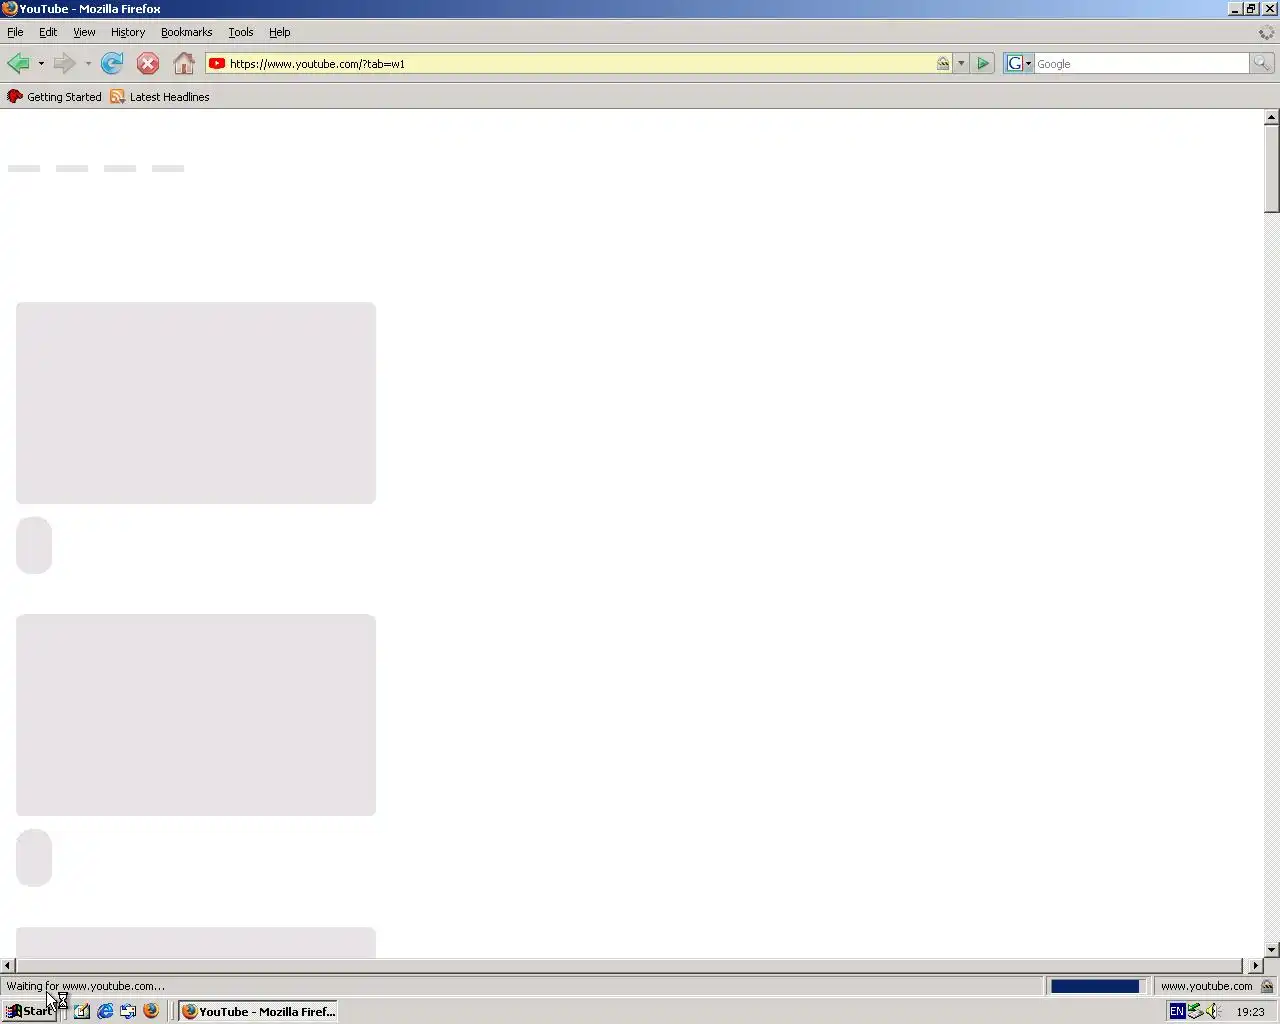Open the Home page icon
1280x1024 pixels.
coord(184,64)
